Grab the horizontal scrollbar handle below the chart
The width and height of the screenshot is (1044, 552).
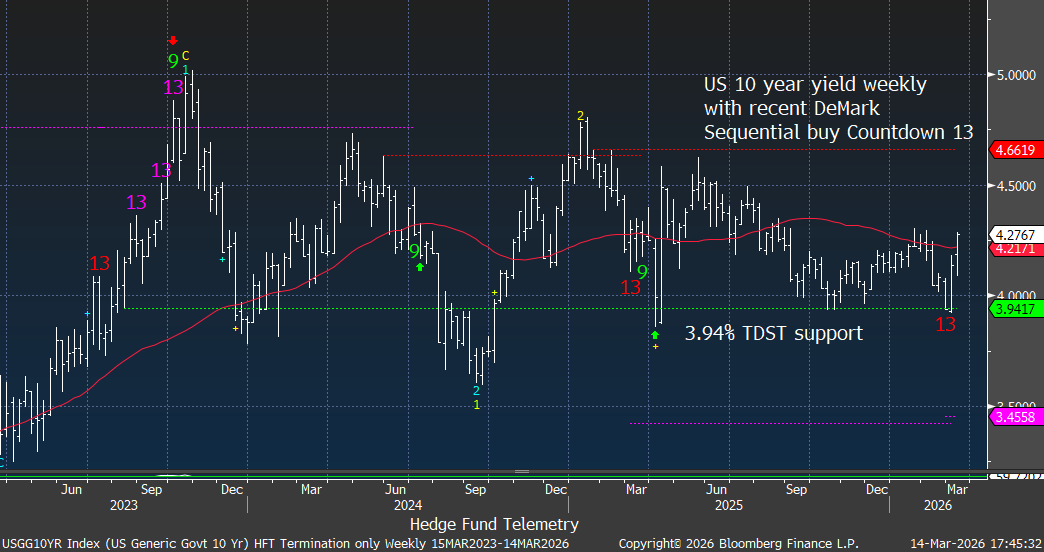tap(521, 471)
